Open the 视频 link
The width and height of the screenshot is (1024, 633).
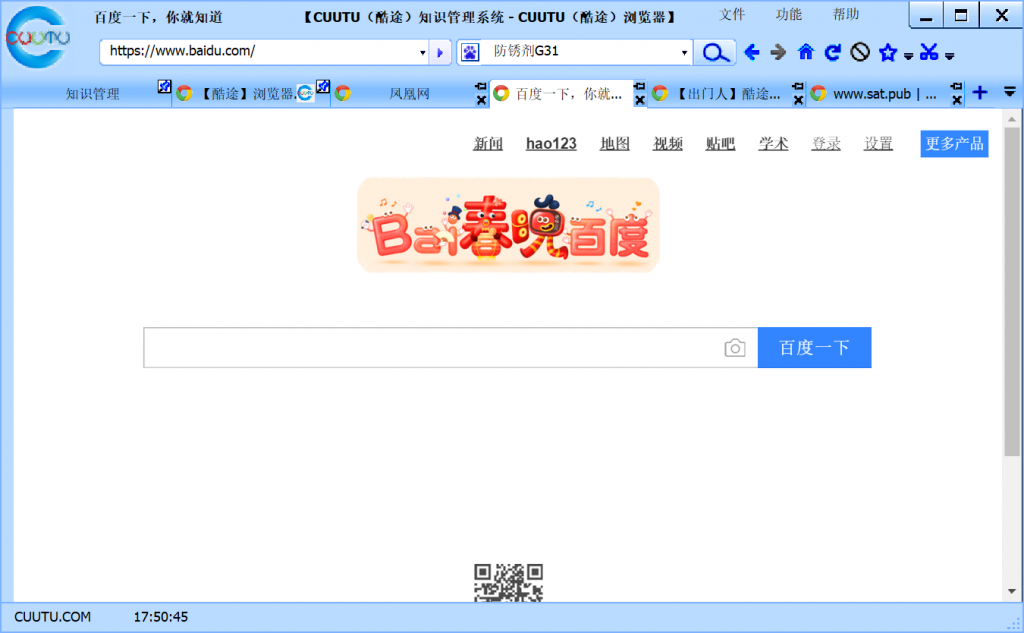667,144
